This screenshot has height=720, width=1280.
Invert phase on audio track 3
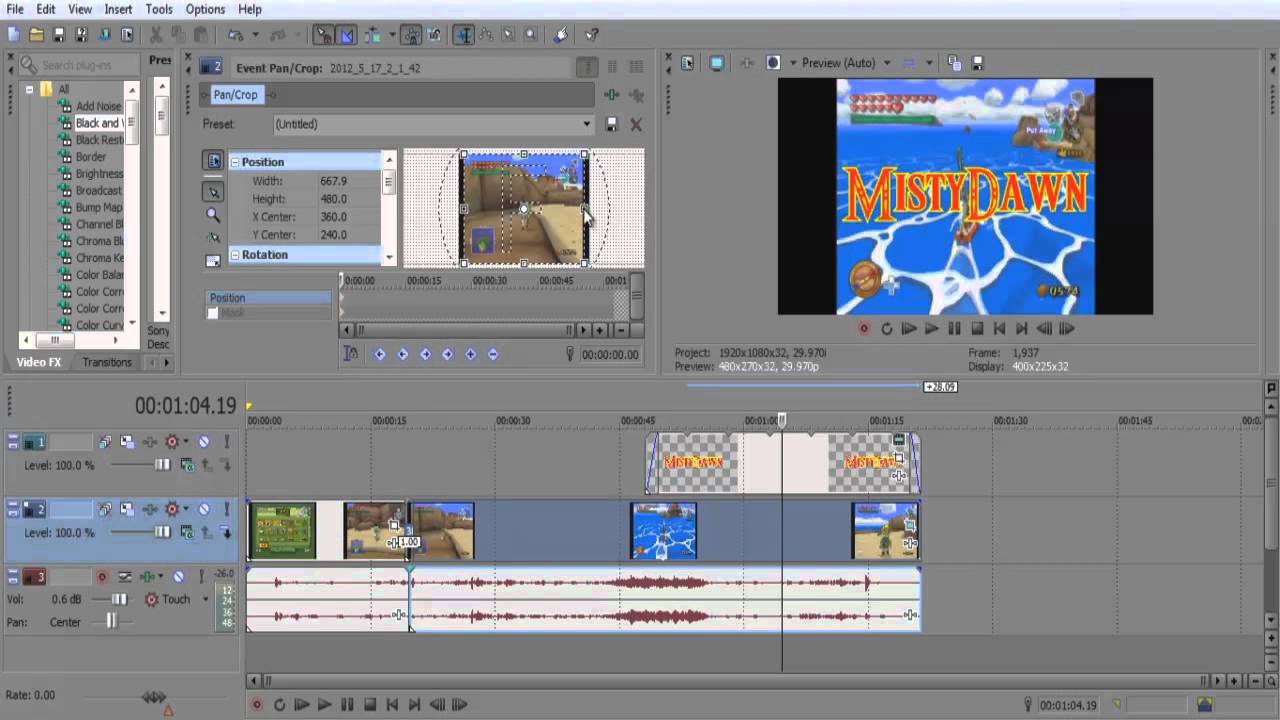(x=125, y=577)
